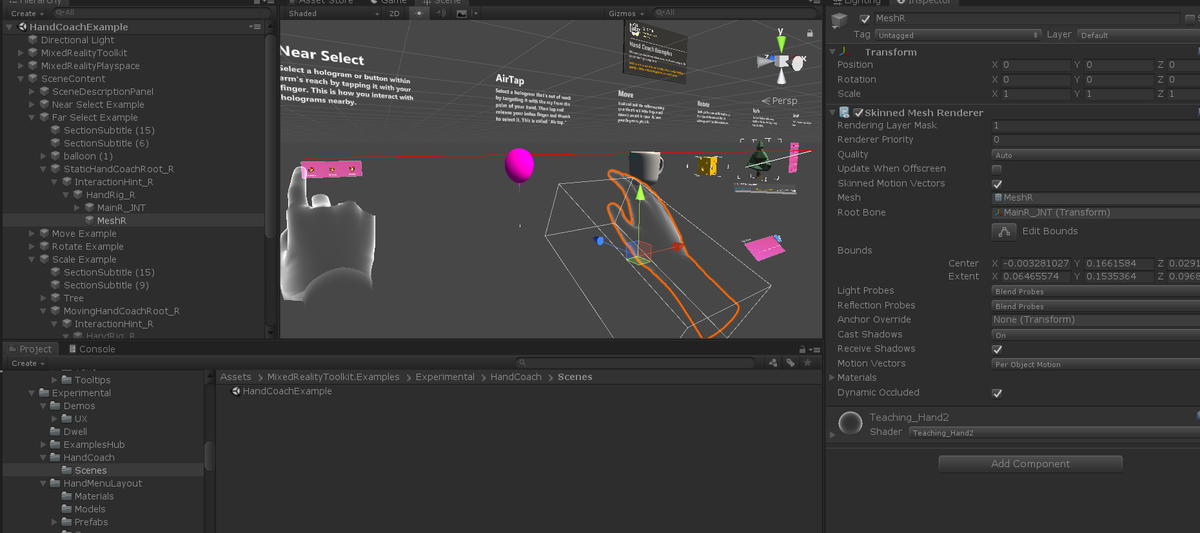The image size is (1200, 533).
Task: Click Experimental in the asset breadcrumb
Action: [445, 377]
